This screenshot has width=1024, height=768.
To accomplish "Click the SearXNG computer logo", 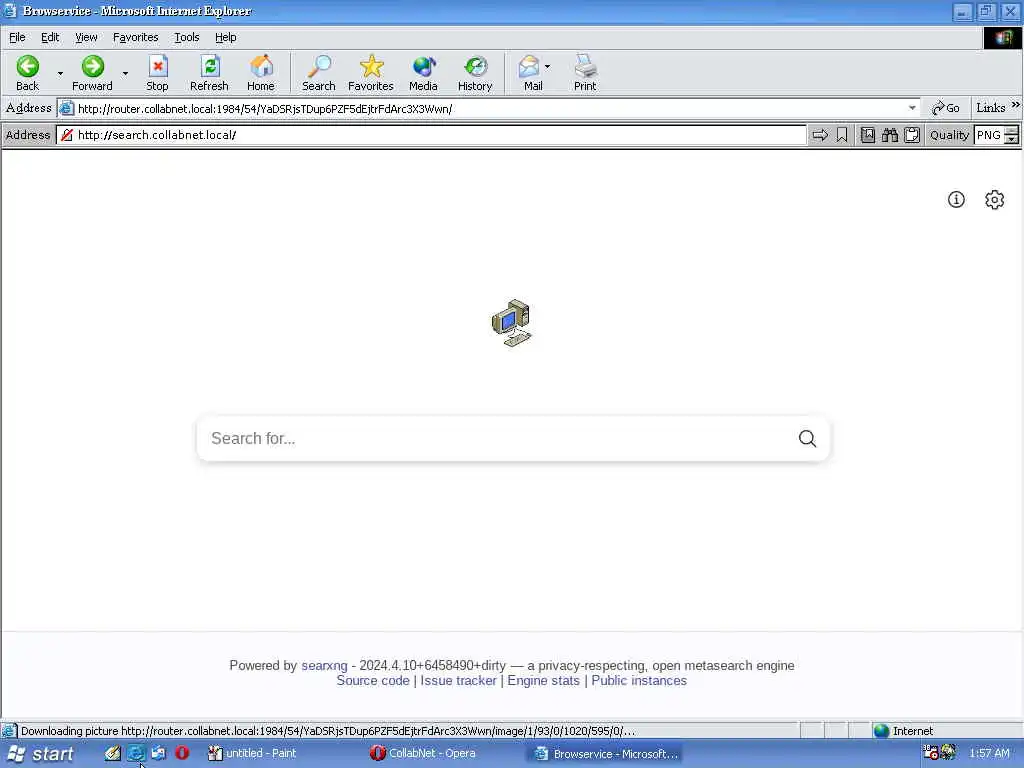I will click(x=512, y=323).
